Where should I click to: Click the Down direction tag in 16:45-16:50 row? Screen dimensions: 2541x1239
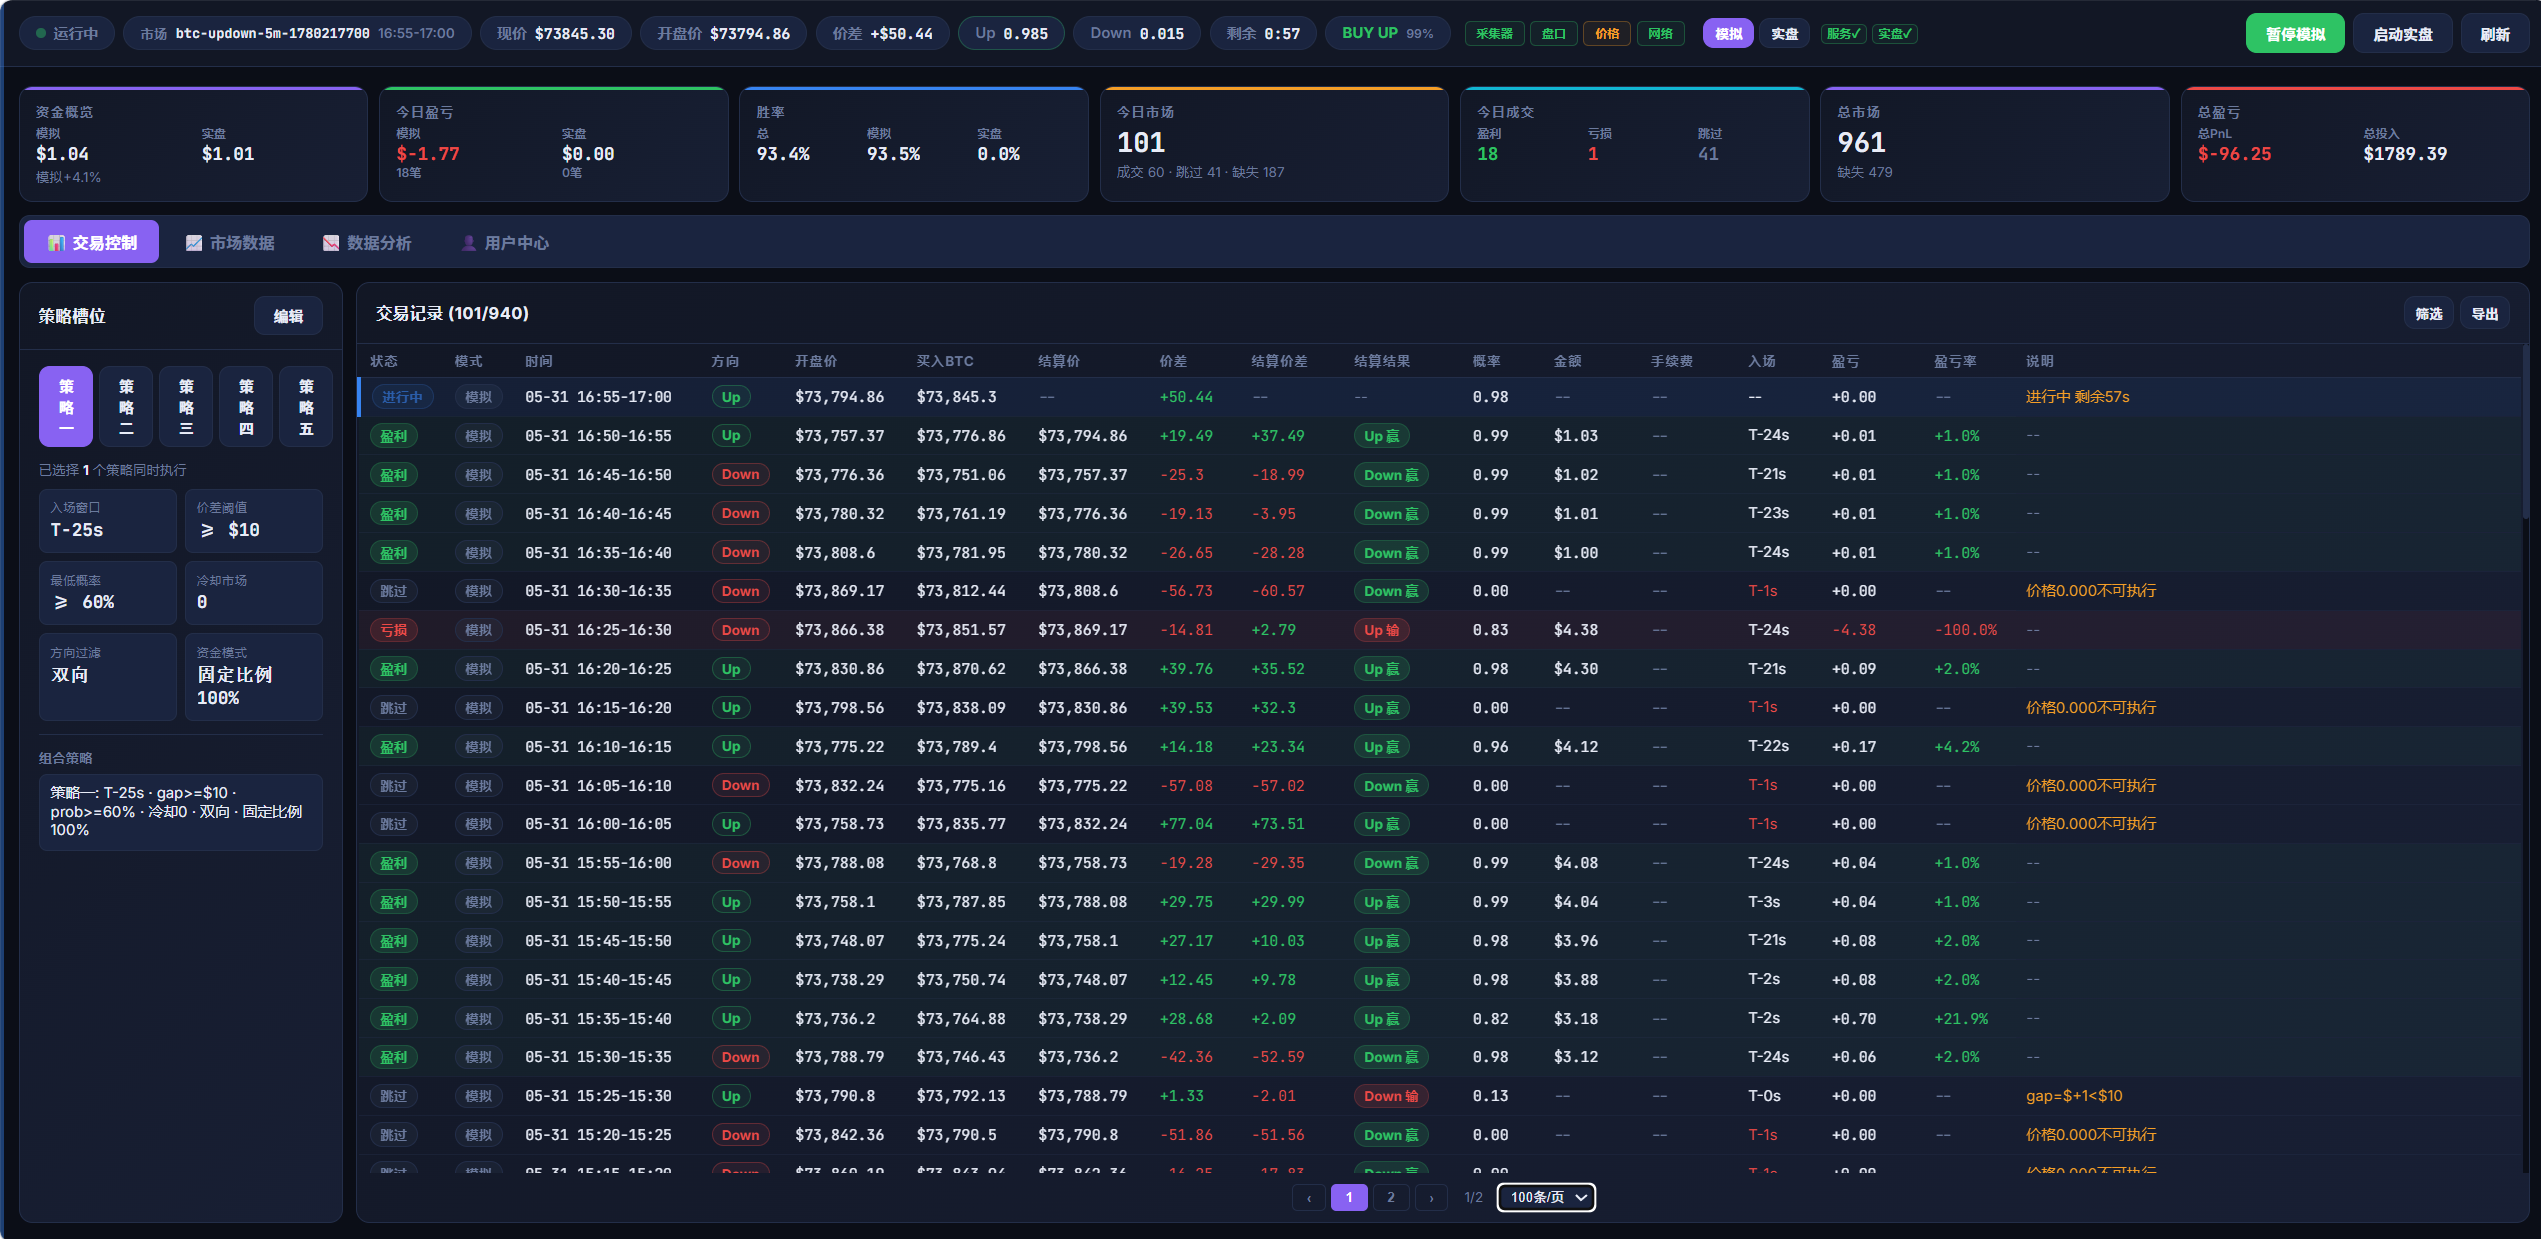741,475
